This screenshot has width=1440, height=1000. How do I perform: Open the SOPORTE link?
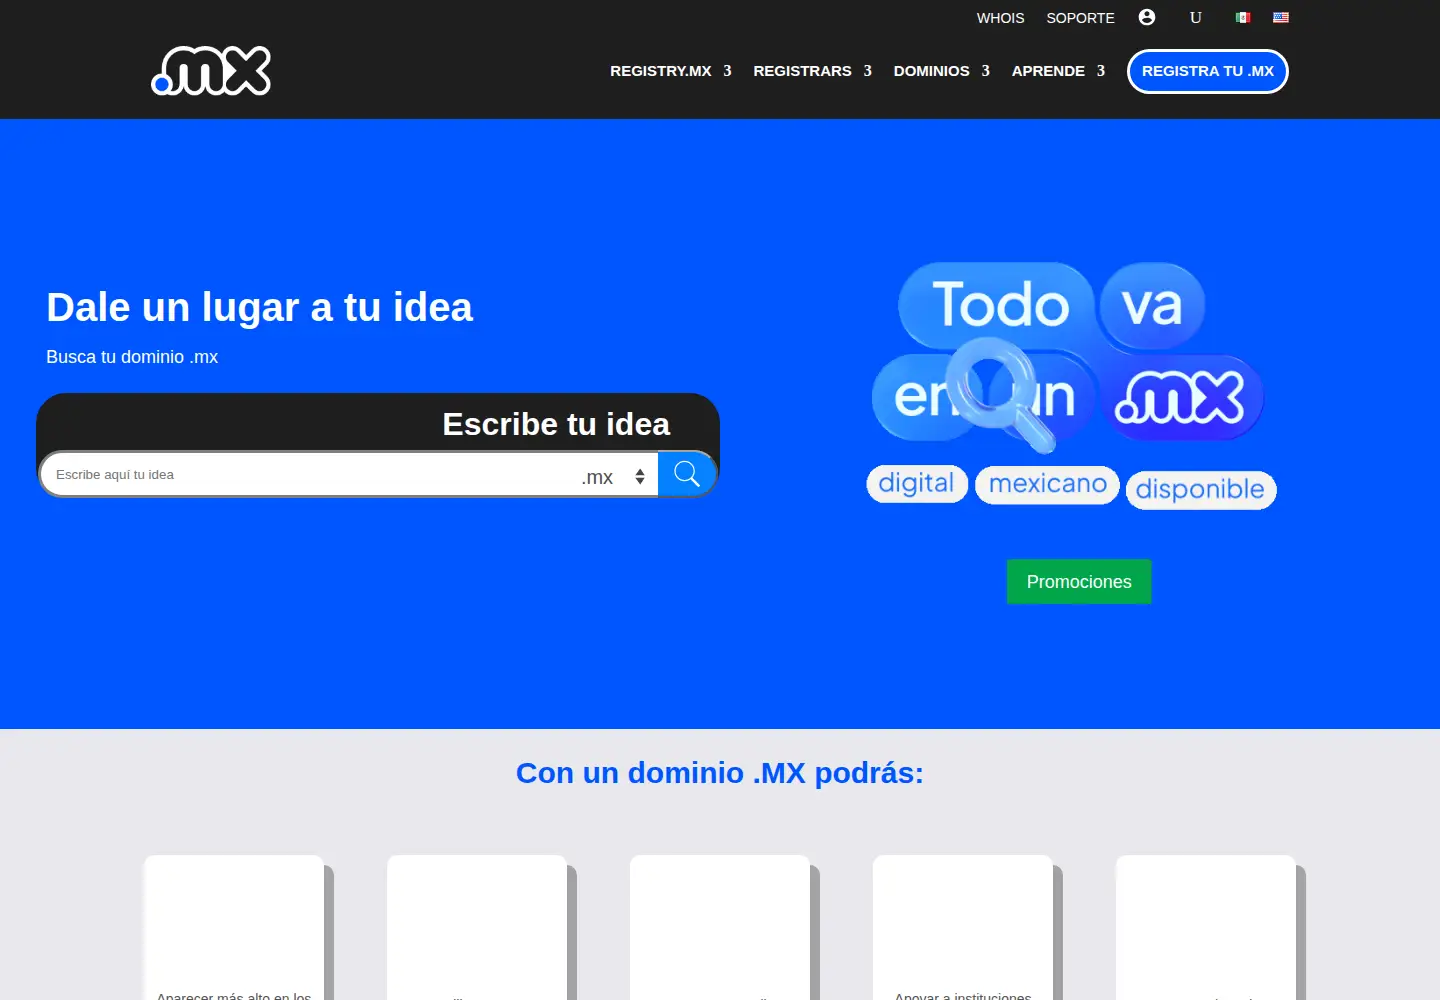point(1080,18)
